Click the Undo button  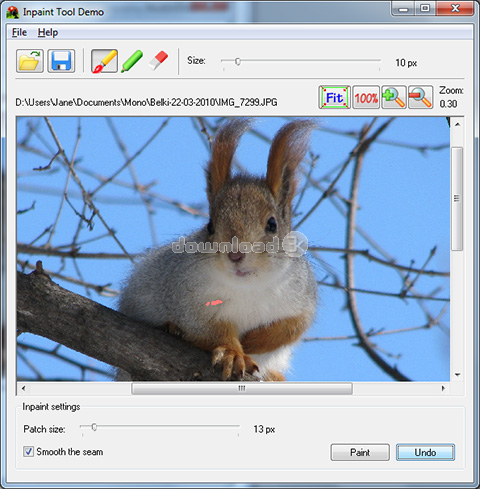tap(425, 452)
